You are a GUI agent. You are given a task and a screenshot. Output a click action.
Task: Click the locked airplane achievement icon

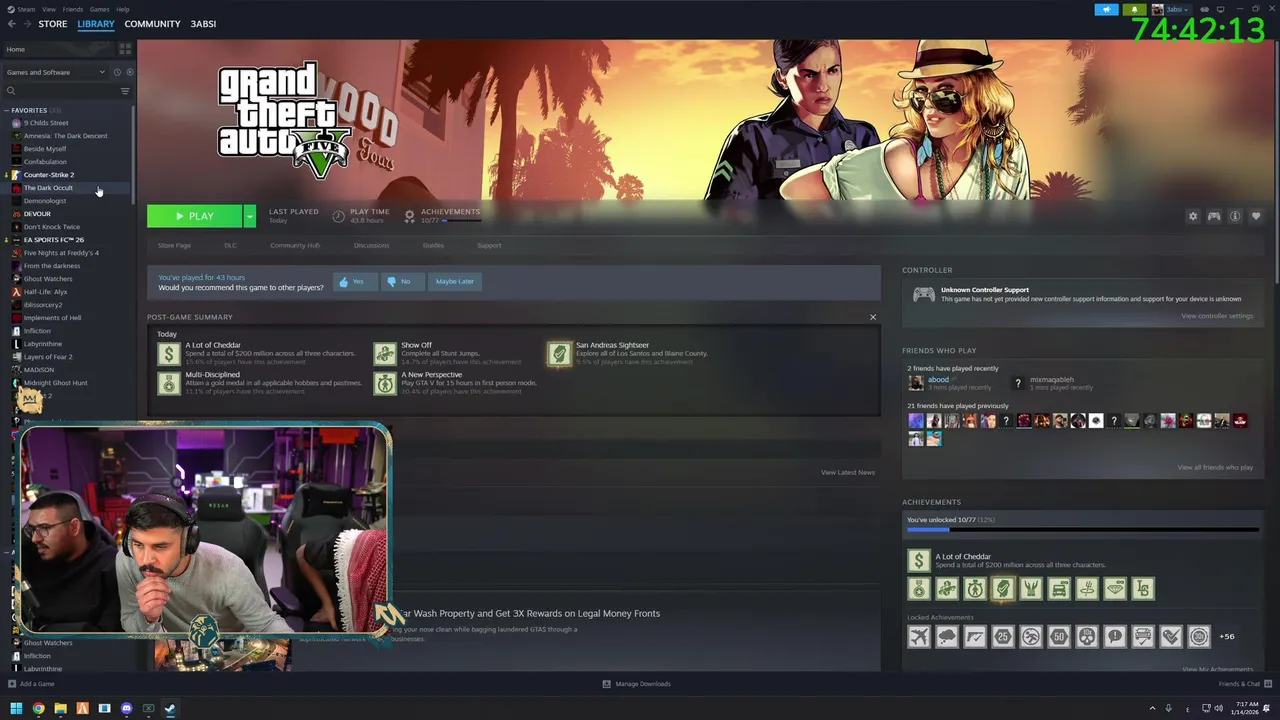(x=919, y=636)
